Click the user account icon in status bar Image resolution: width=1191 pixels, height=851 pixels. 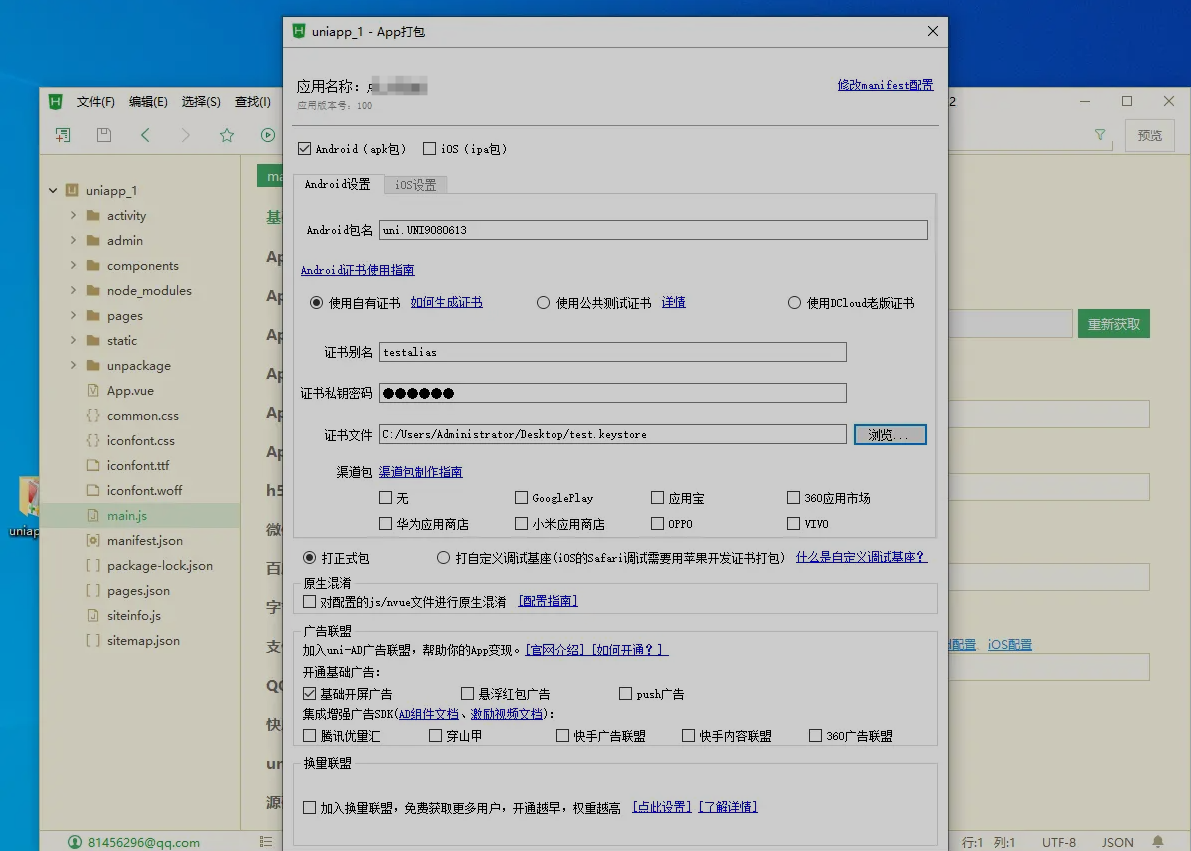[x=75, y=842]
